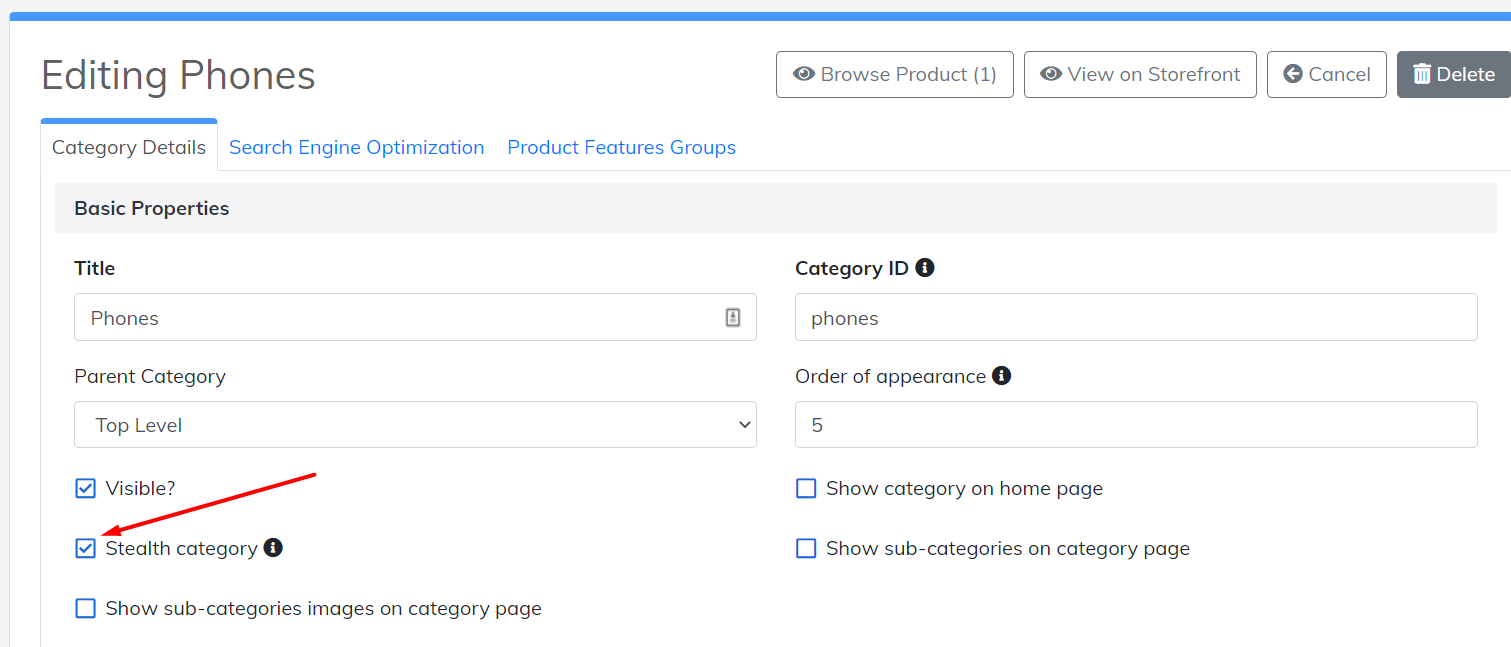Disable the Stealth category checkbox
The height and width of the screenshot is (647, 1511).
86,548
